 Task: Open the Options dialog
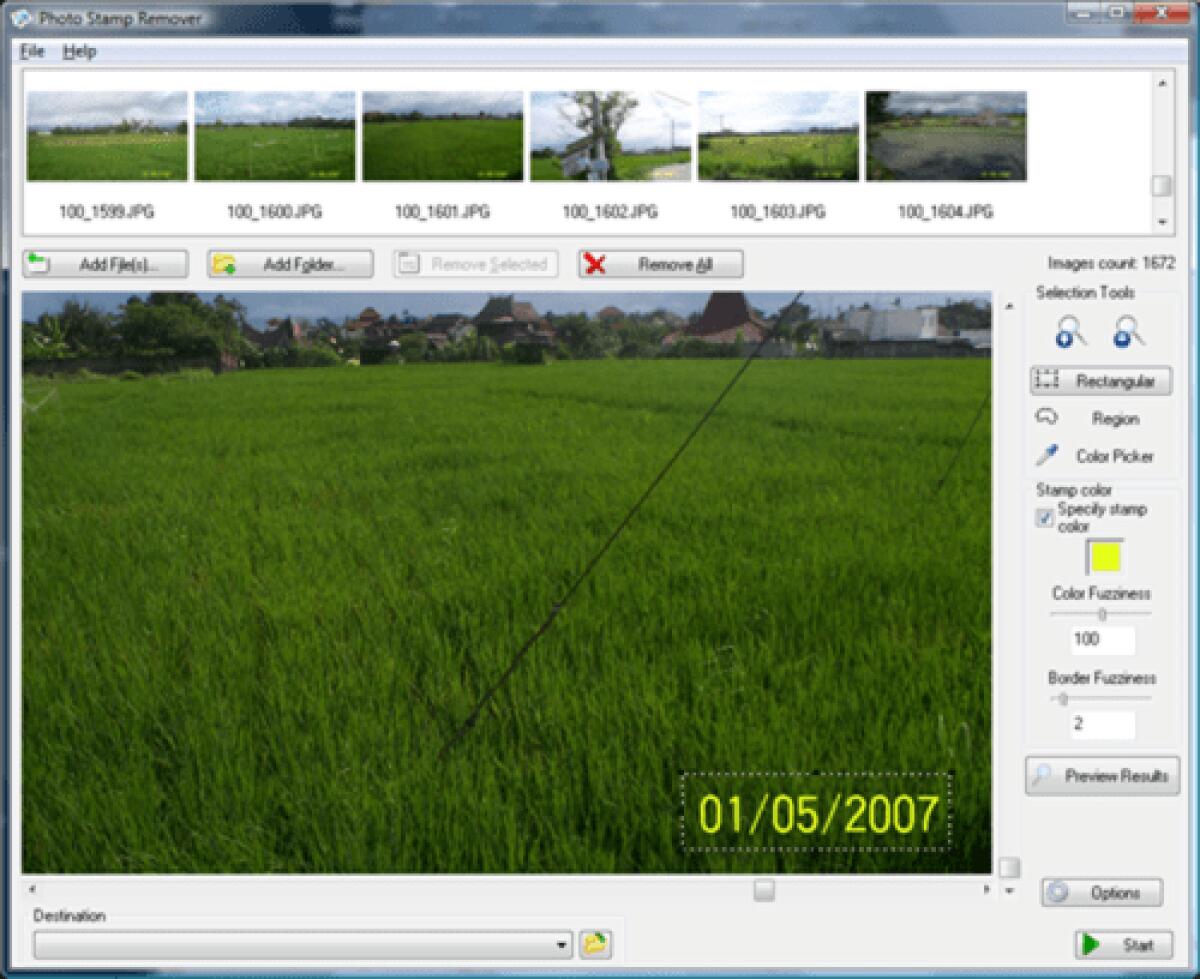click(1100, 893)
